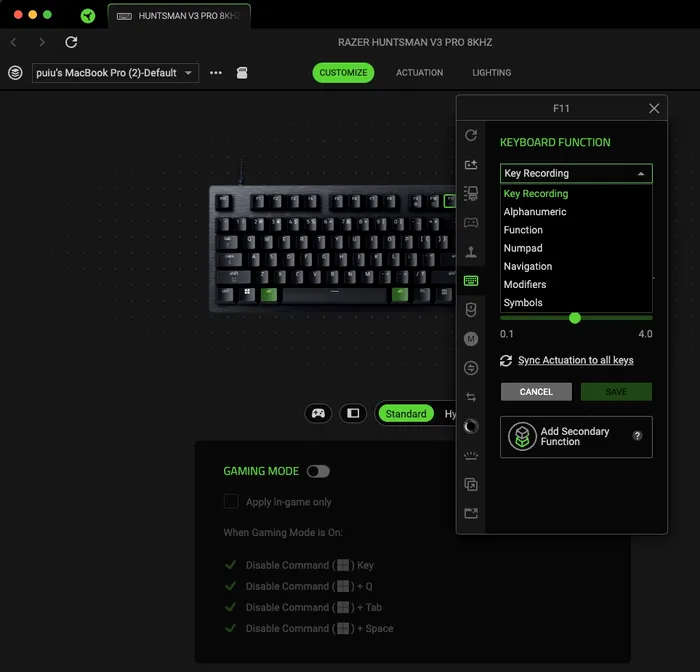Click Sync Actuation to all keys link
Image resolution: width=700 pixels, height=672 pixels.
(x=575, y=360)
